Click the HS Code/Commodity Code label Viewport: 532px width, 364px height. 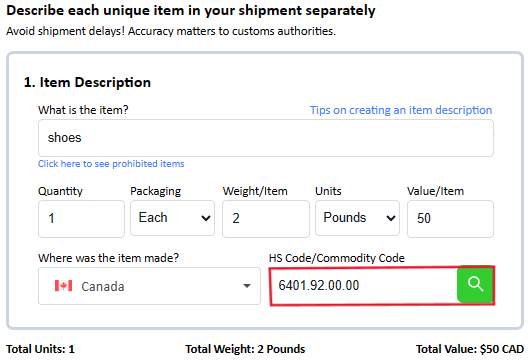[x=337, y=258]
